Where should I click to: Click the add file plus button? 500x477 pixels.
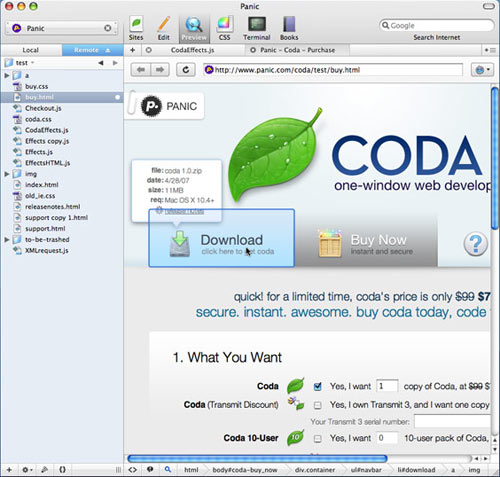[x=9, y=470]
